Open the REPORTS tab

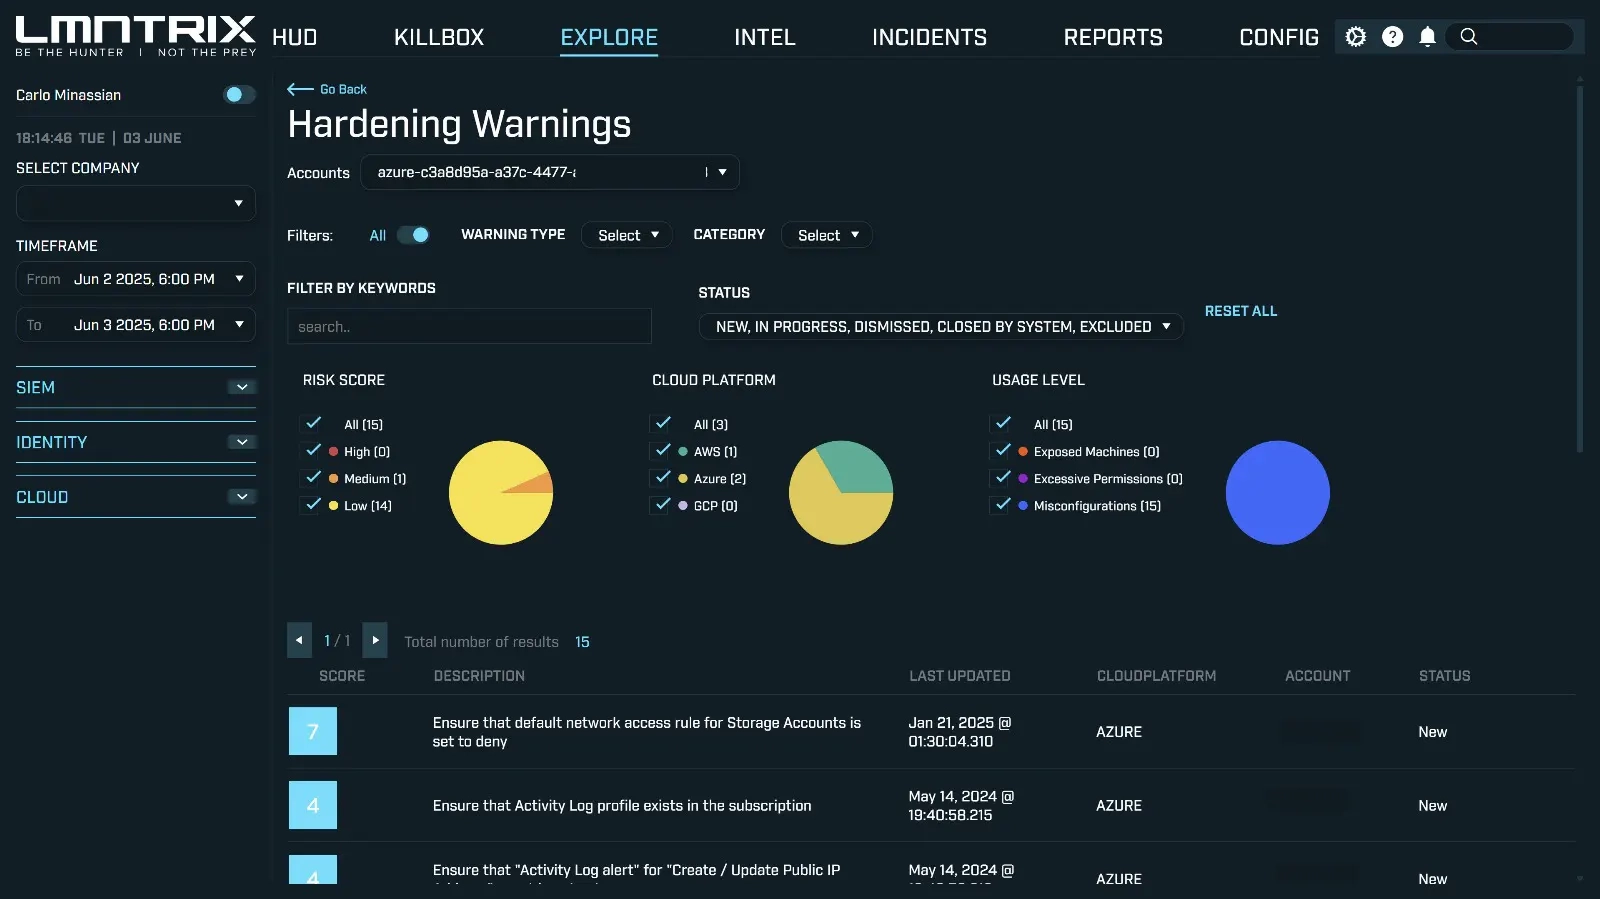point(1113,37)
